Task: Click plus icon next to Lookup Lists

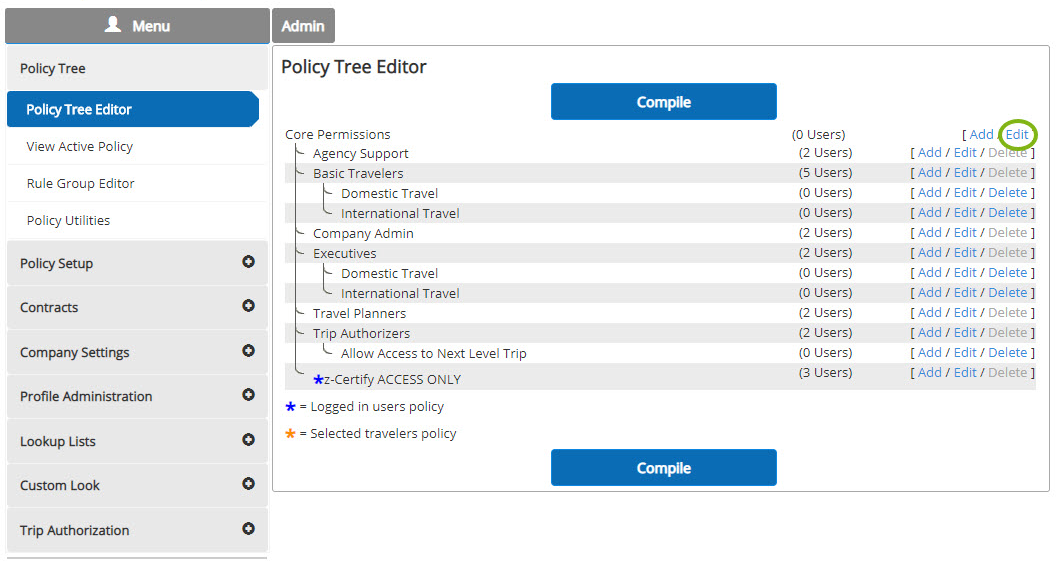Action: click(248, 440)
